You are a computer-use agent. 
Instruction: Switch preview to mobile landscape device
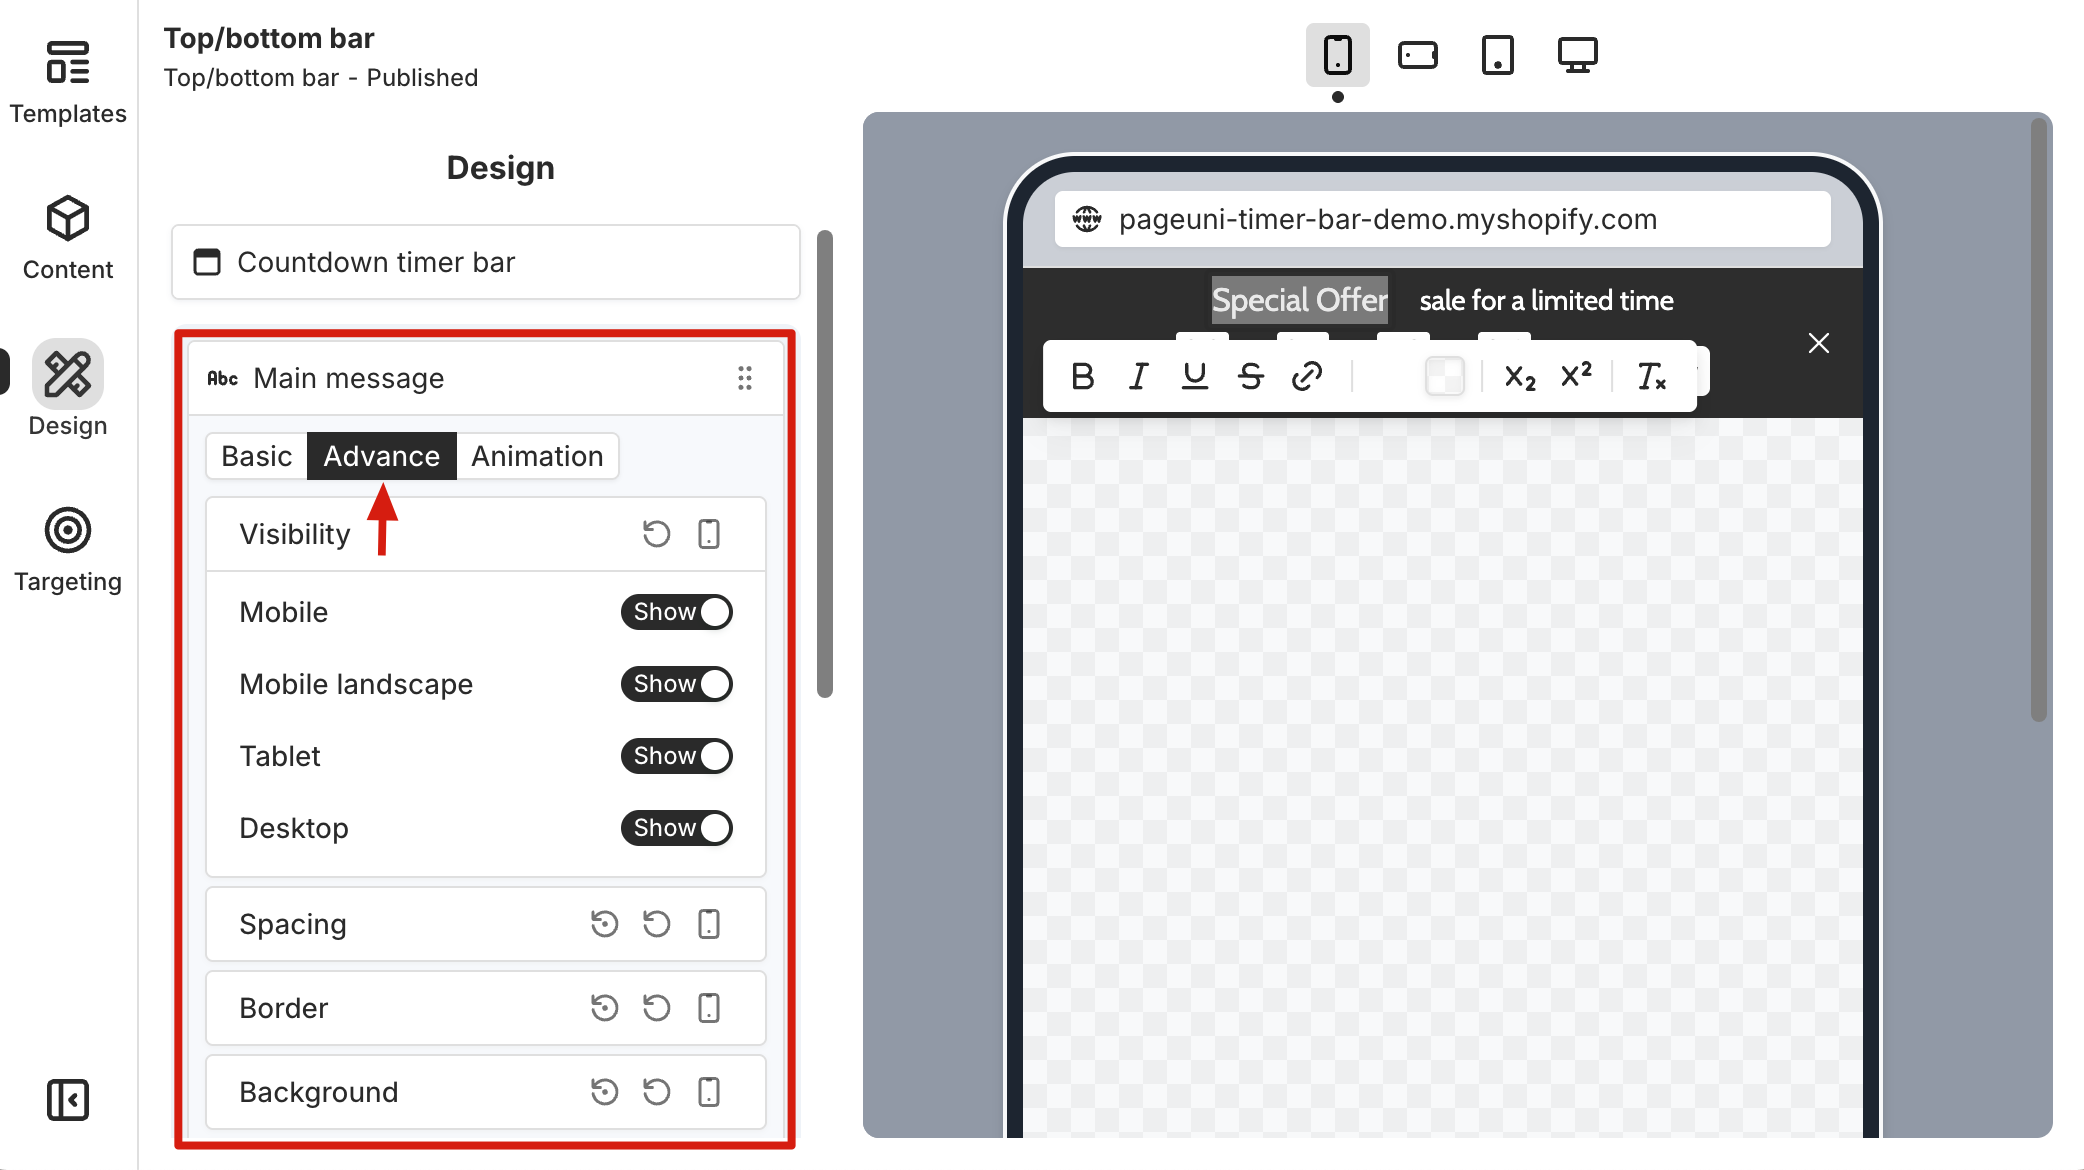pyautogui.click(x=1418, y=55)
